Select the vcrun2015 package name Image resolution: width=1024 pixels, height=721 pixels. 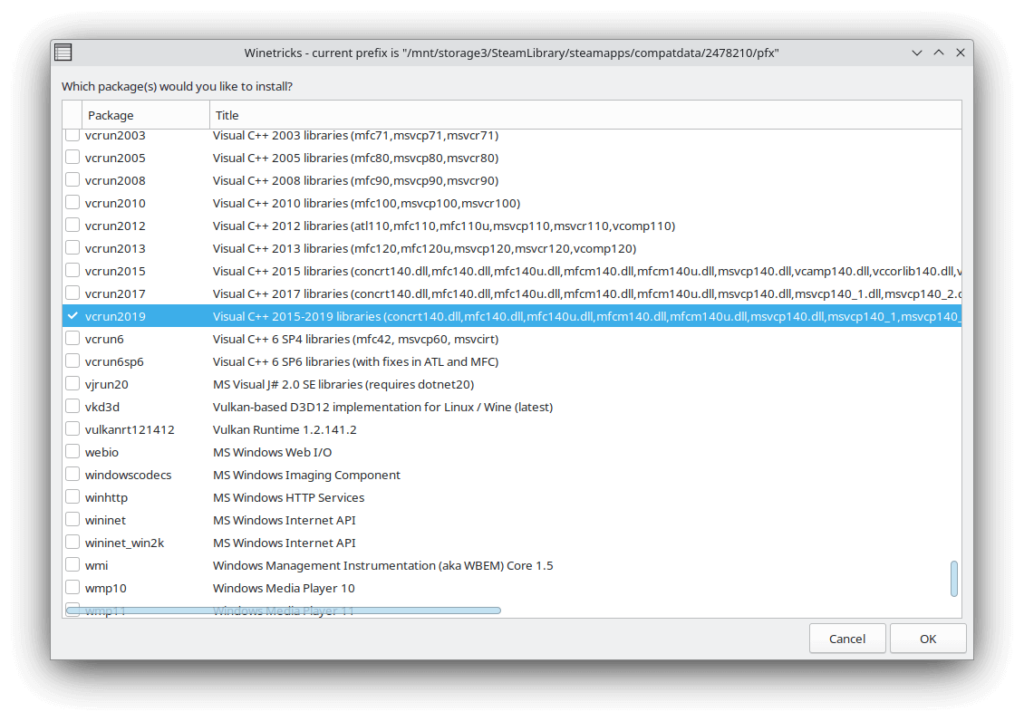coord(115,271)
